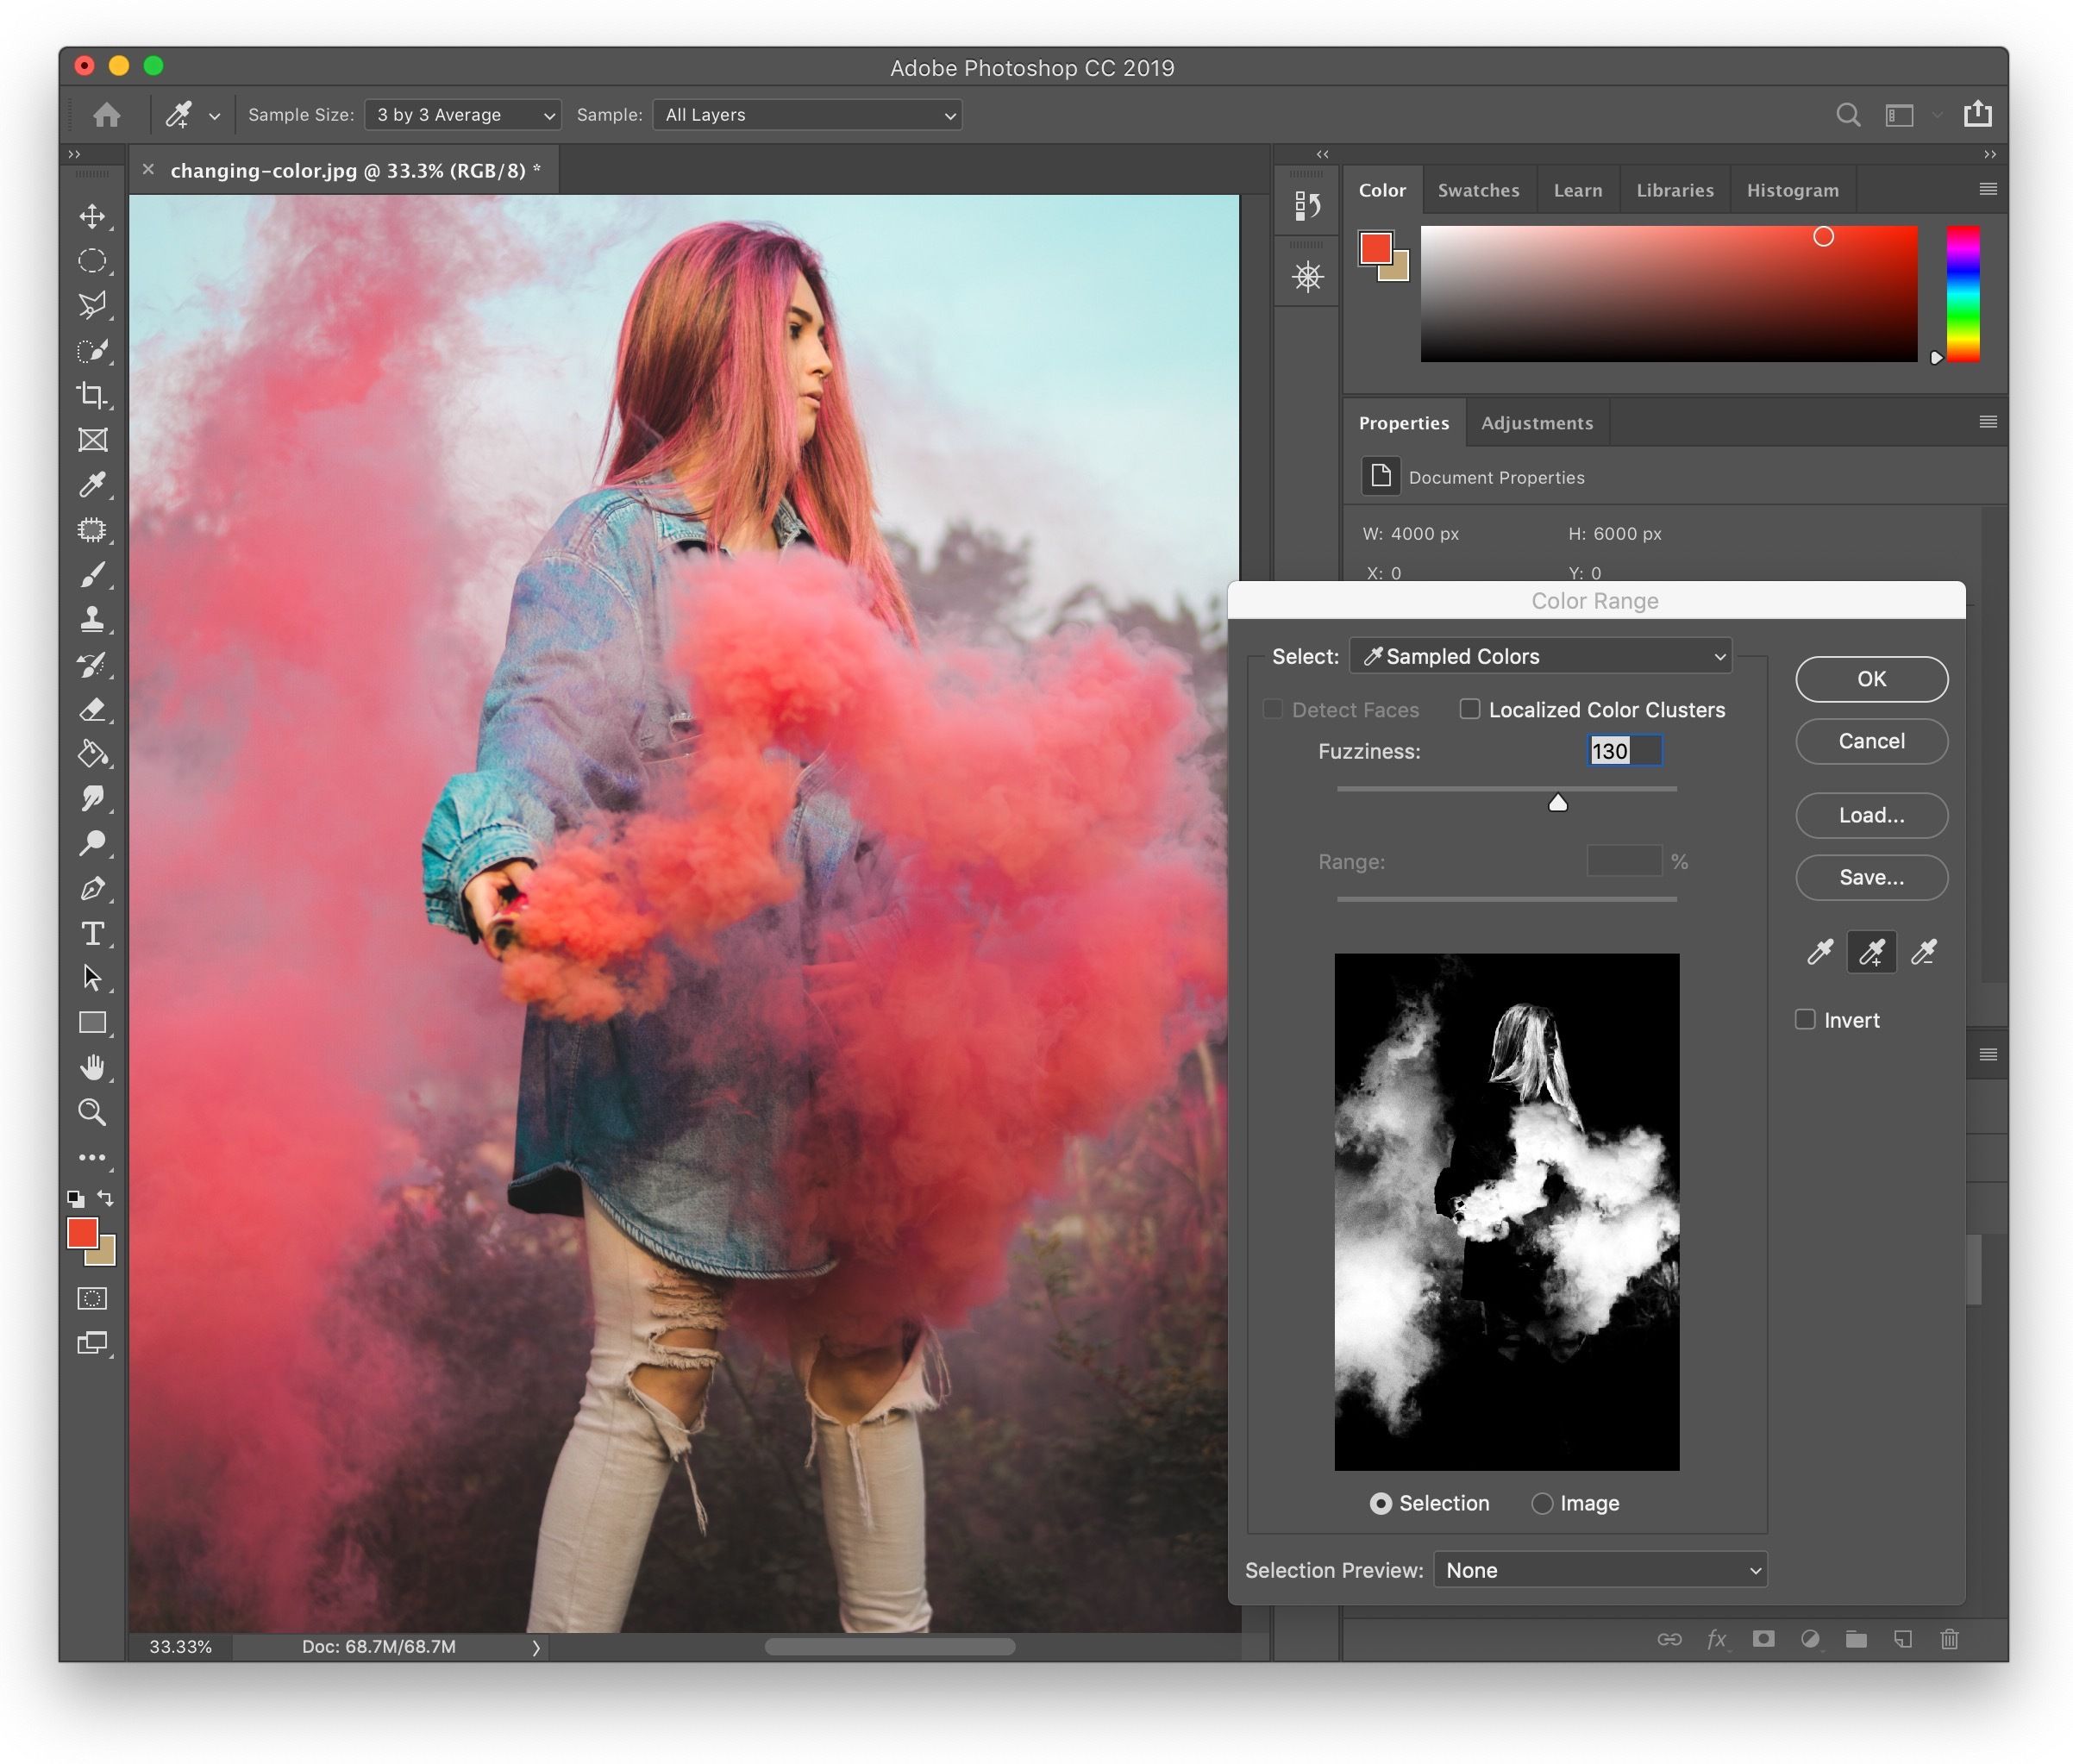Click the OK button

point(1869,678)
